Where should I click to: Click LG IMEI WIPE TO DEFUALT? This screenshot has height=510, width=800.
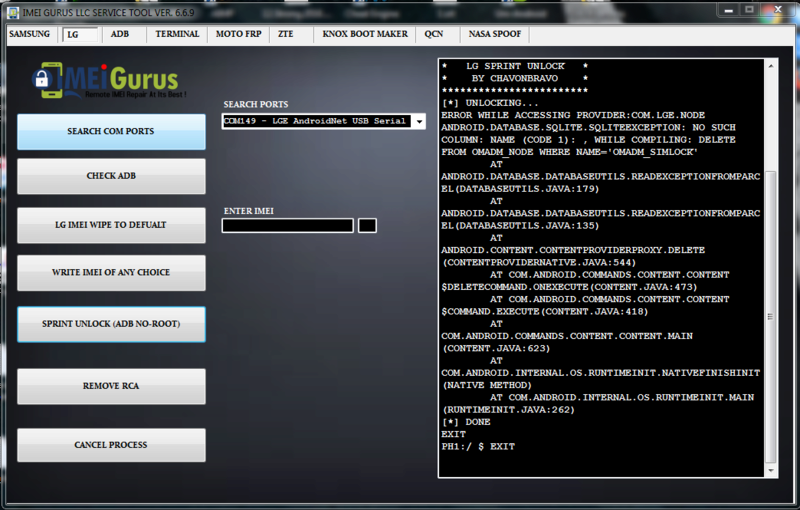pyautogui.click(x=111, y=225)
